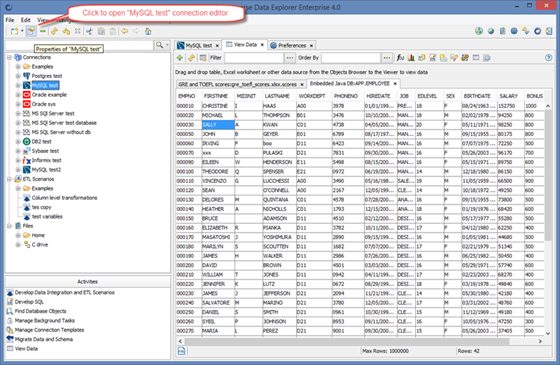
Task: Click the export icon in status bar
Action: 181,351
